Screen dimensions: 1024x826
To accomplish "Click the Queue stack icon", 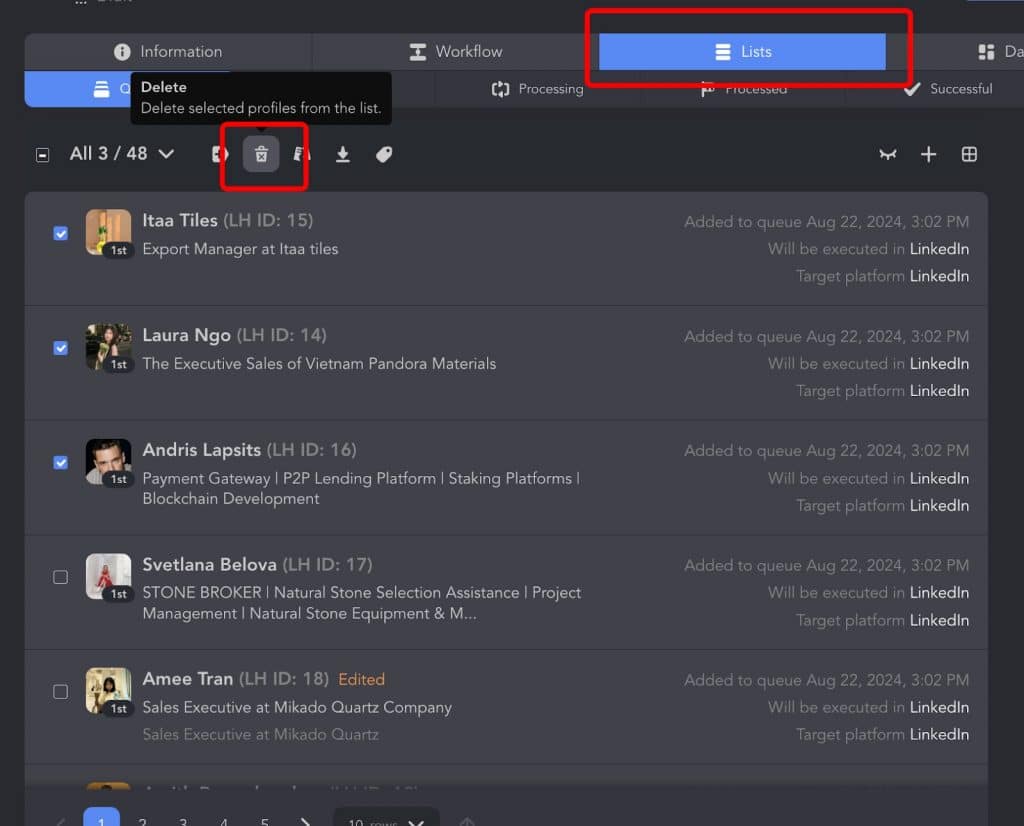I will 101,89.
